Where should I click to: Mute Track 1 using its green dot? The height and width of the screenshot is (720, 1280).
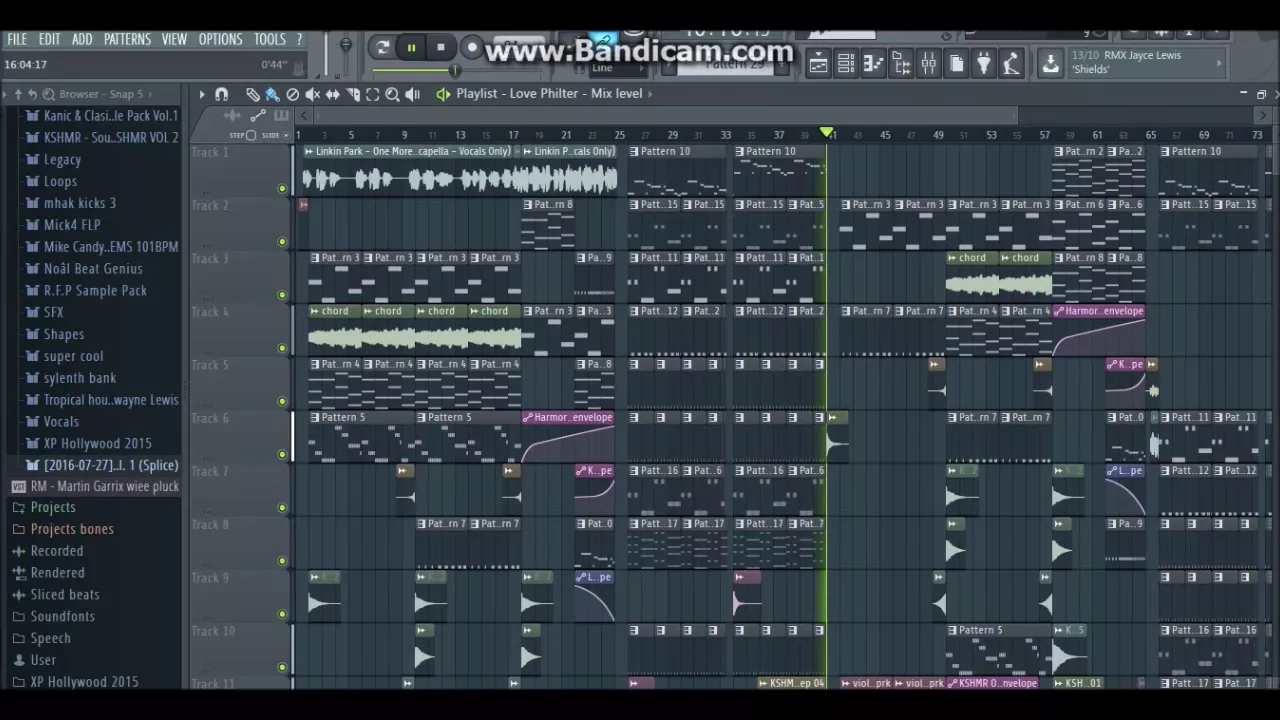282,188
